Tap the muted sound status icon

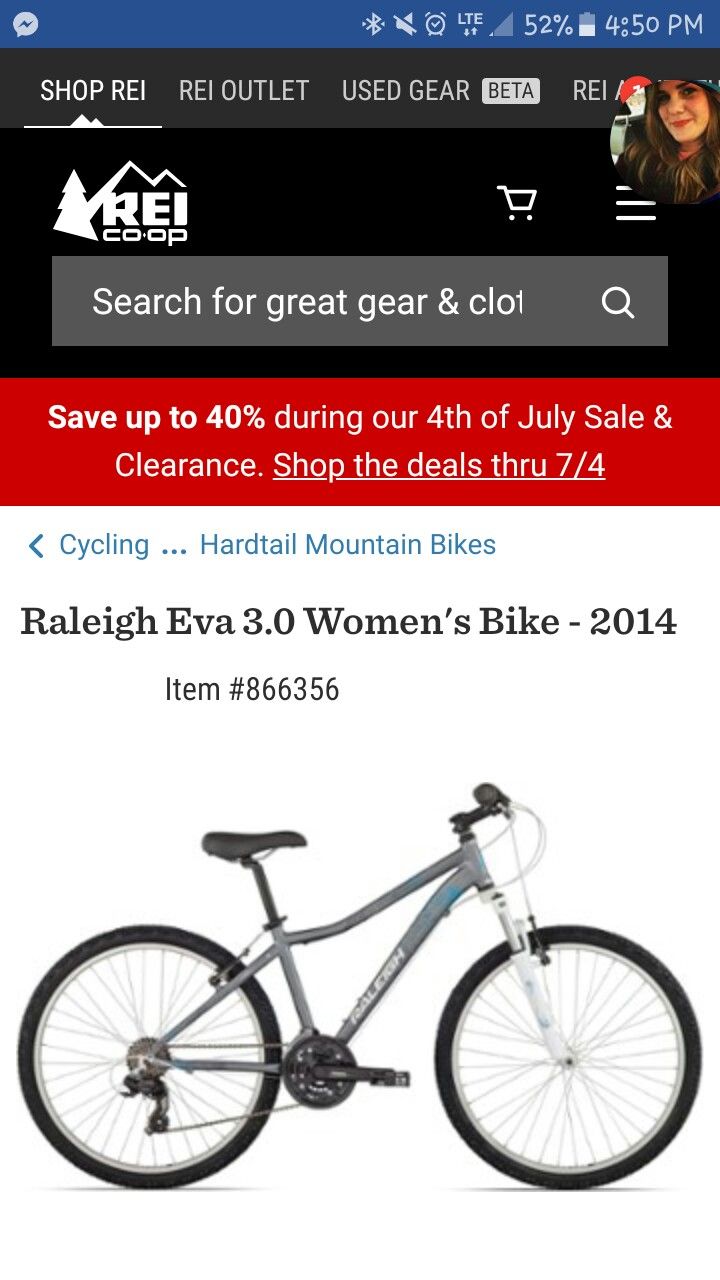404,24
